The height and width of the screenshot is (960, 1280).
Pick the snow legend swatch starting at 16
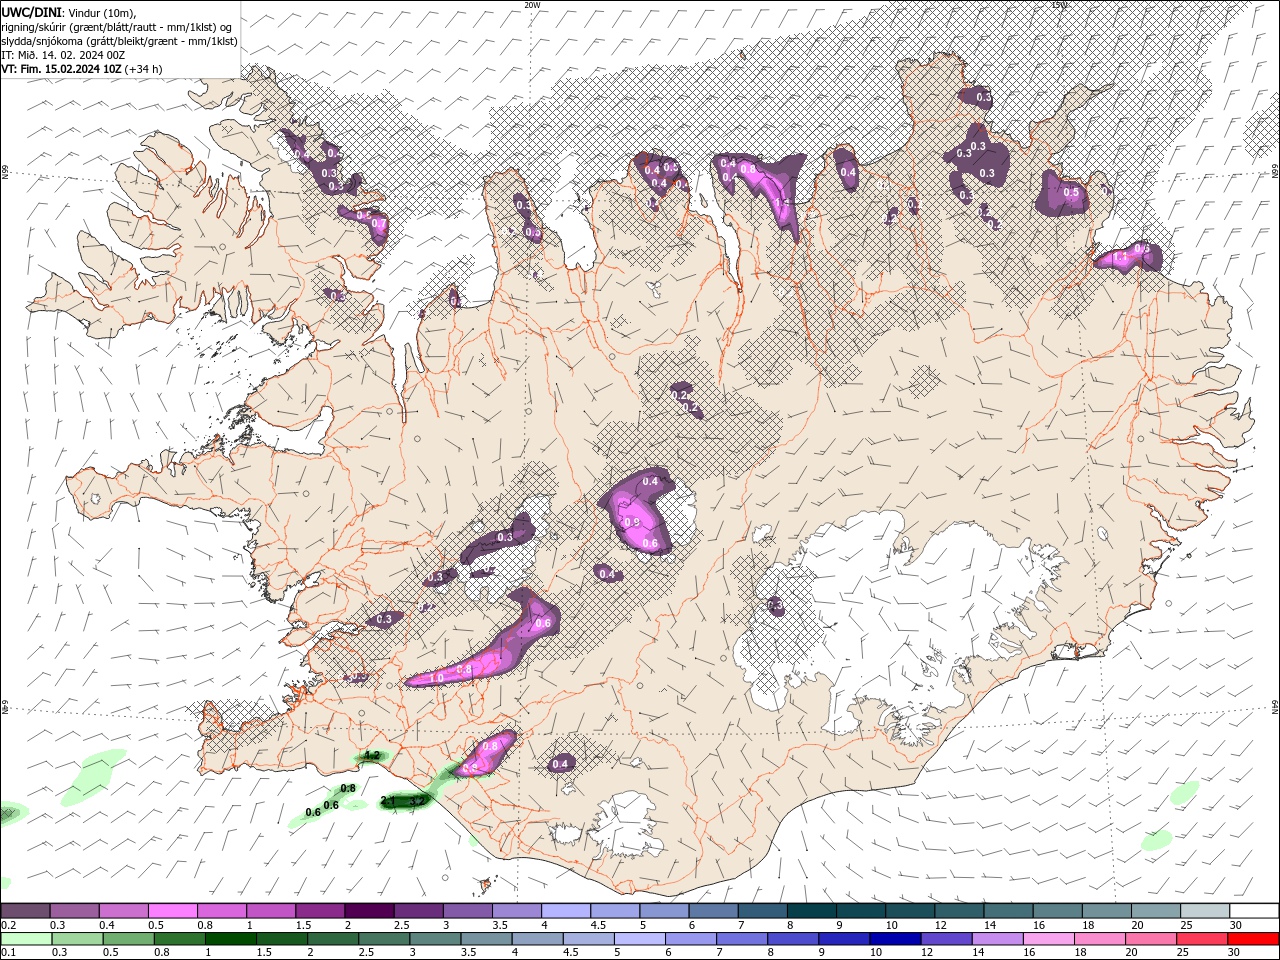point(1055,911)
